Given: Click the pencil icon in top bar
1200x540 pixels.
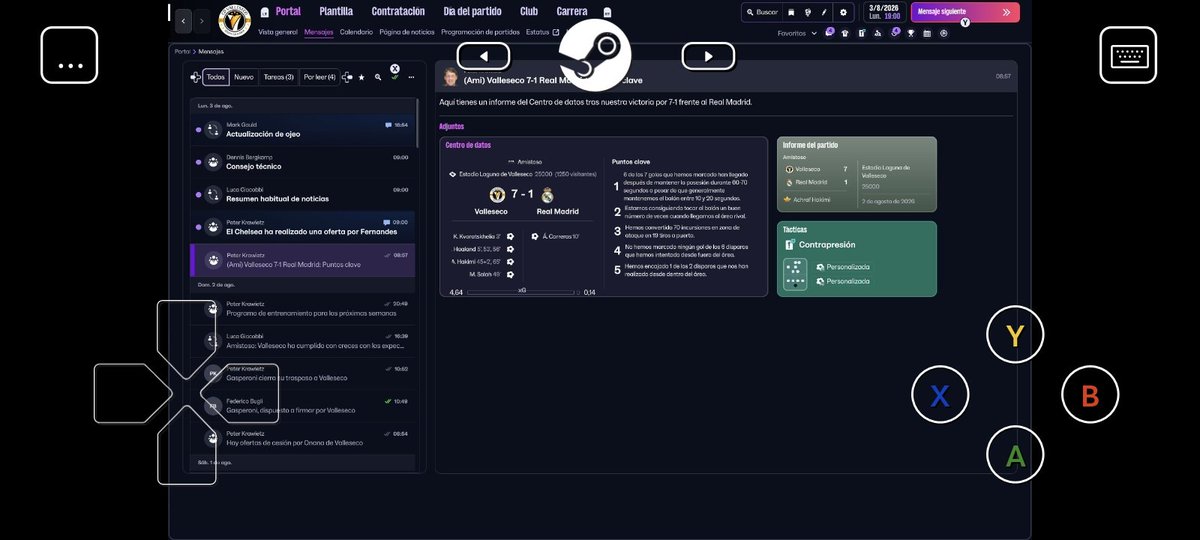Looking at the screenshot, I should pyautogui.click(x=824, y=12).
